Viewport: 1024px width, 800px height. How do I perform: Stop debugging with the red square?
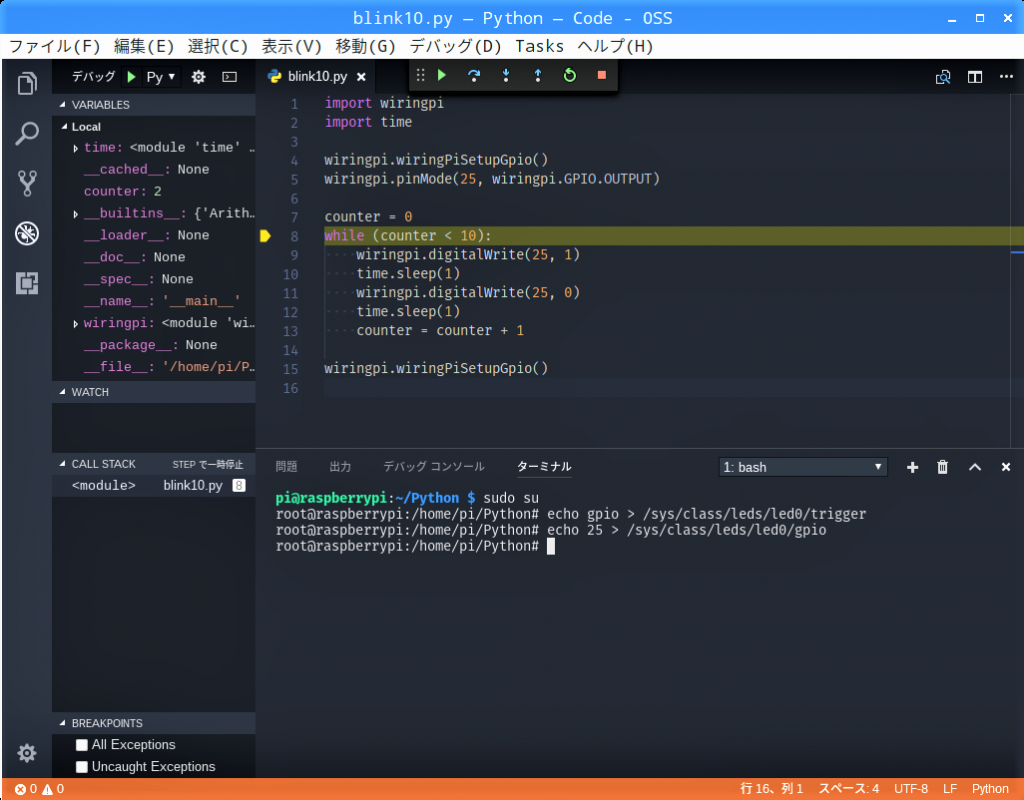(602, 75)
